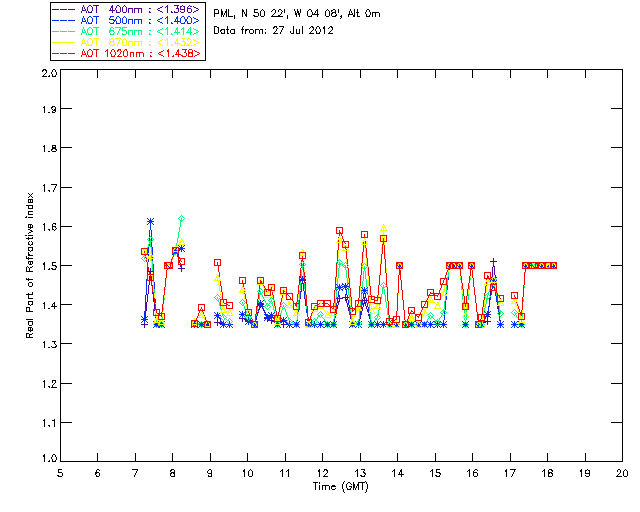
Task: Click the x-axis label 12
Action: [322, 473]
